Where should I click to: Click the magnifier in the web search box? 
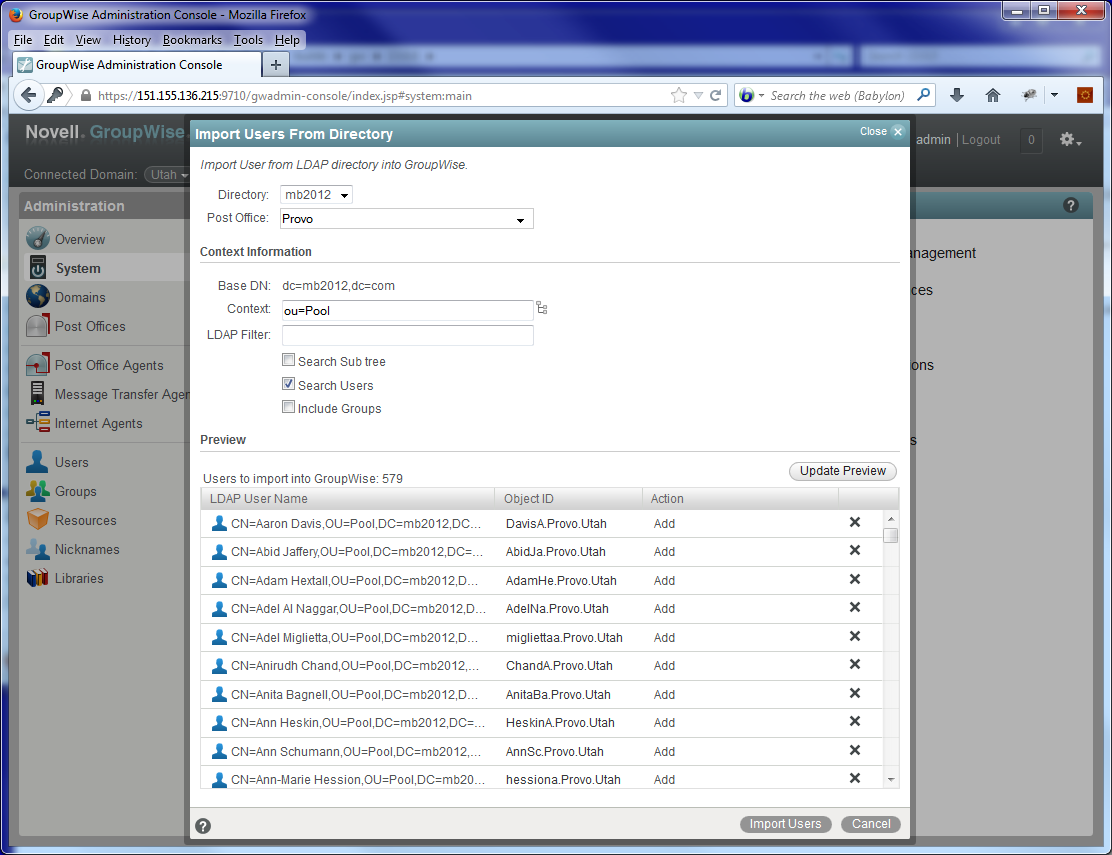point(923,95)
